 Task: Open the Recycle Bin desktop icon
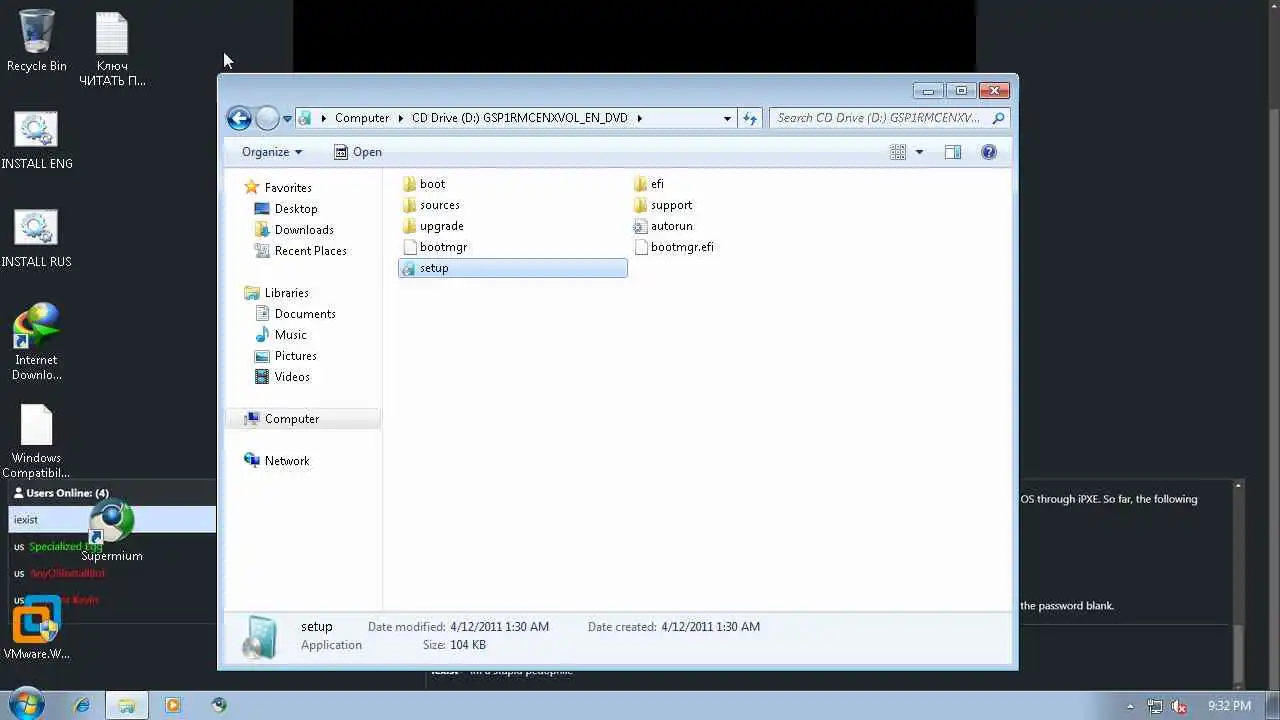37,42
